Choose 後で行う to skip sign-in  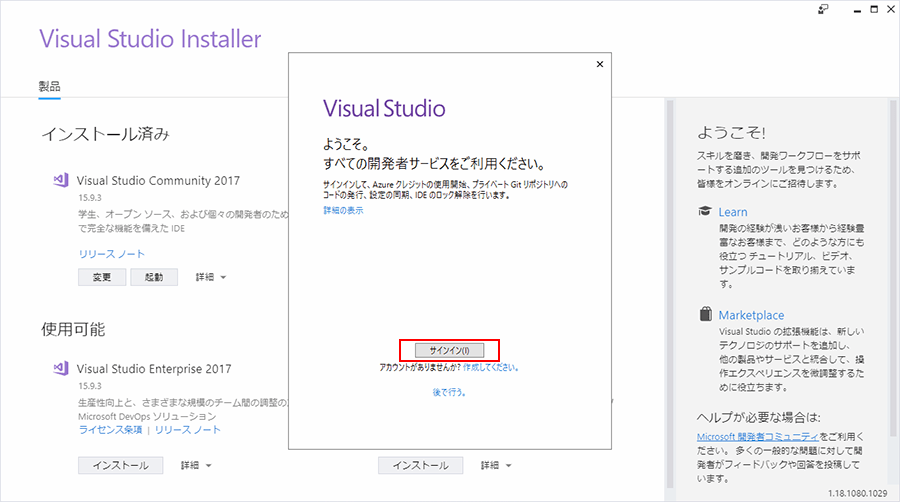[449, 392]
